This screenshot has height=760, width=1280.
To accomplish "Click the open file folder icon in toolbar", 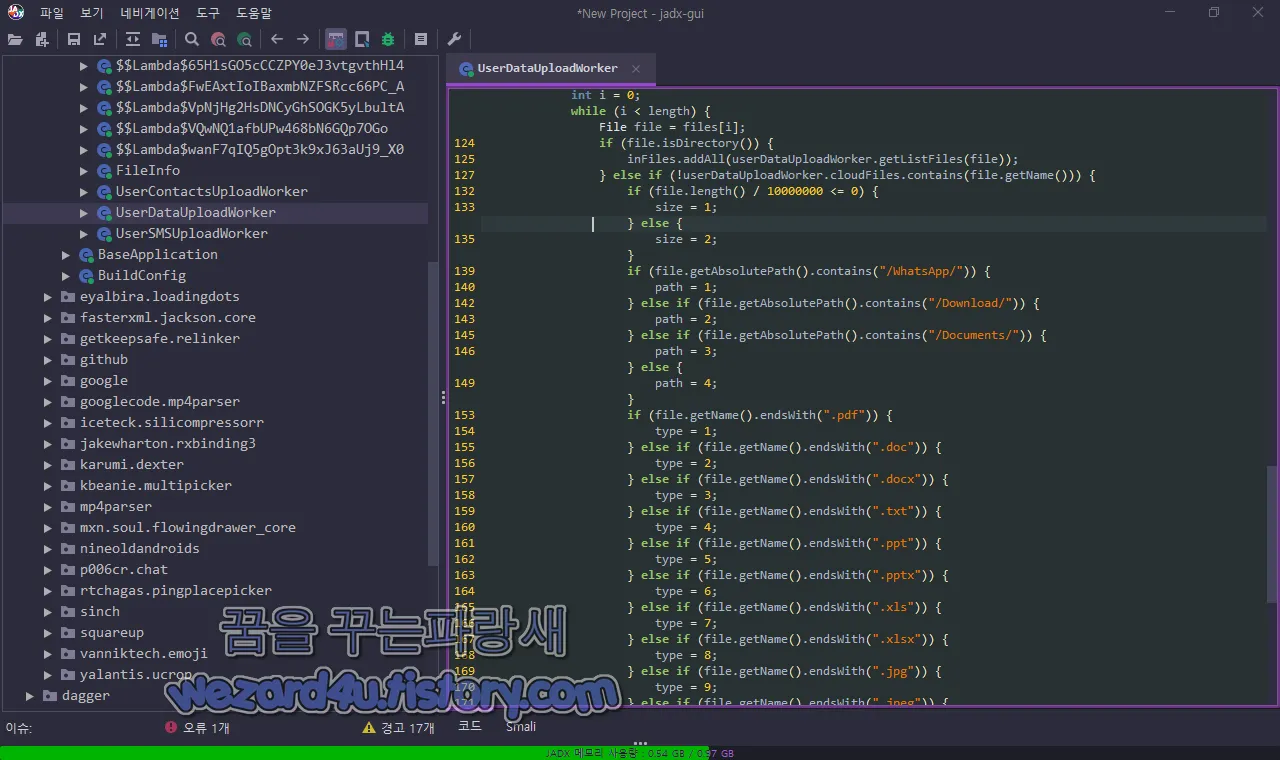I will [15, 39].
